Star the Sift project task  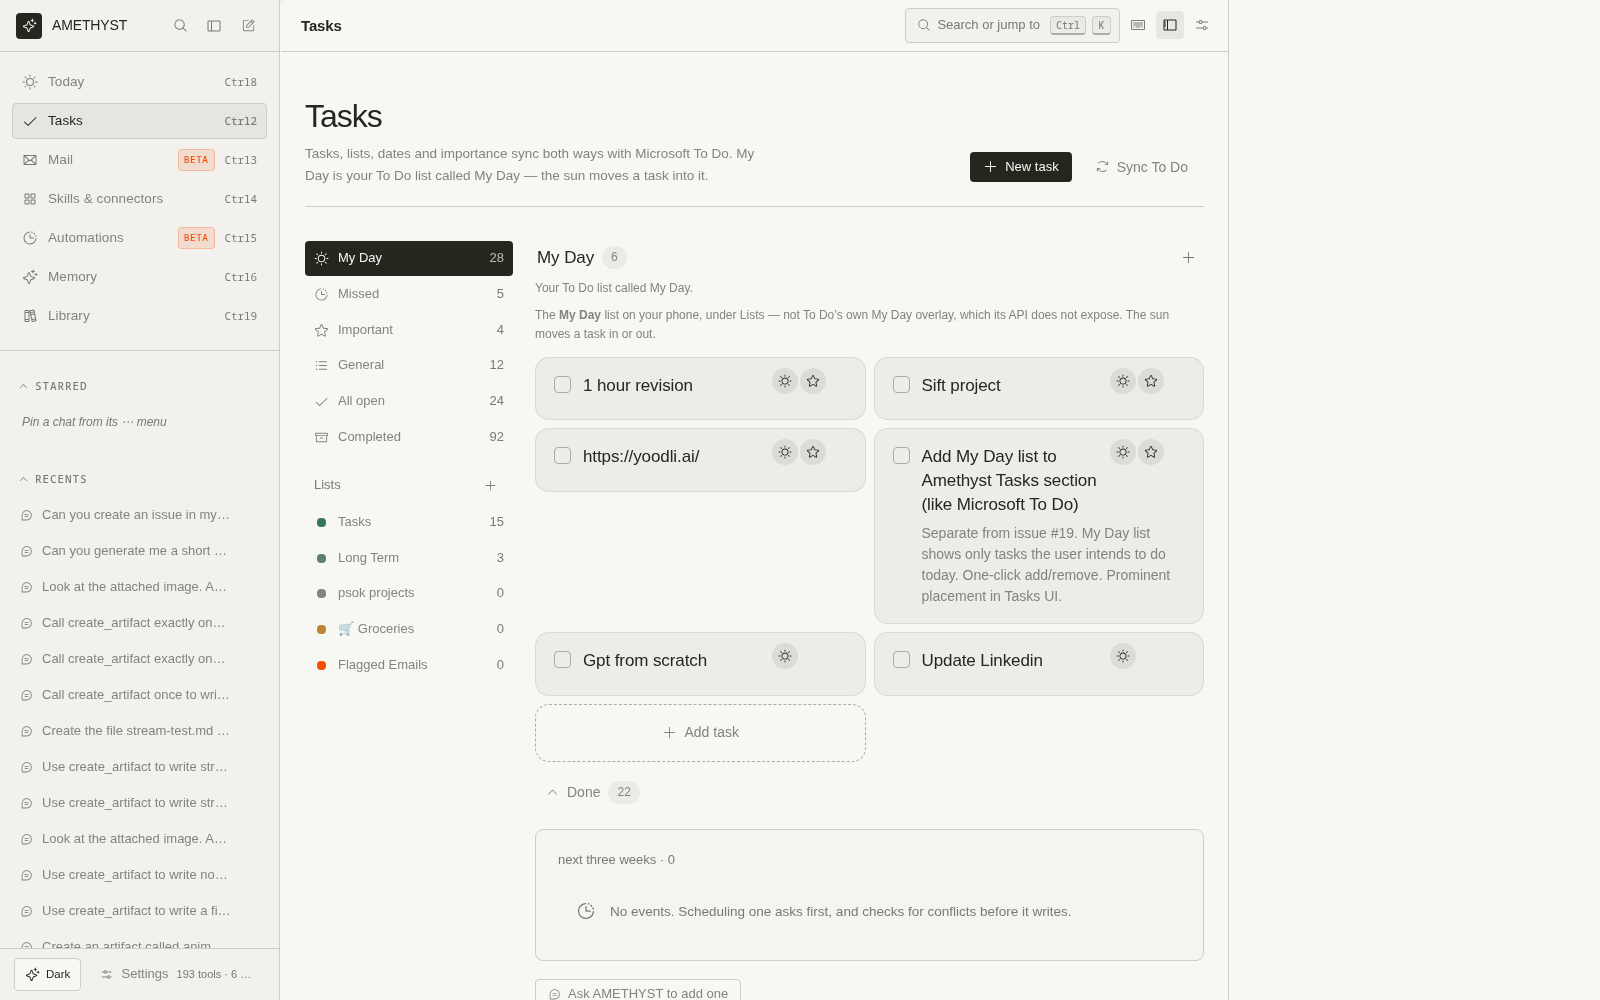1151,381
